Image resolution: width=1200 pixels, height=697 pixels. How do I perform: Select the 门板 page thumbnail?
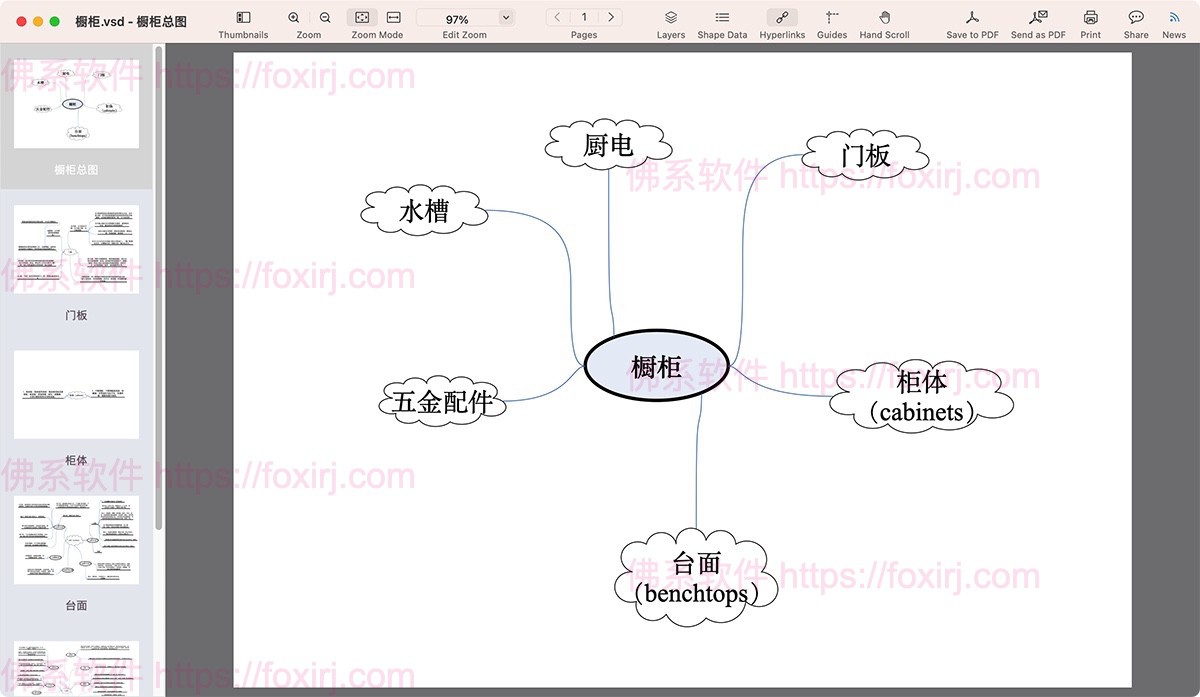(x=76, y=250)
